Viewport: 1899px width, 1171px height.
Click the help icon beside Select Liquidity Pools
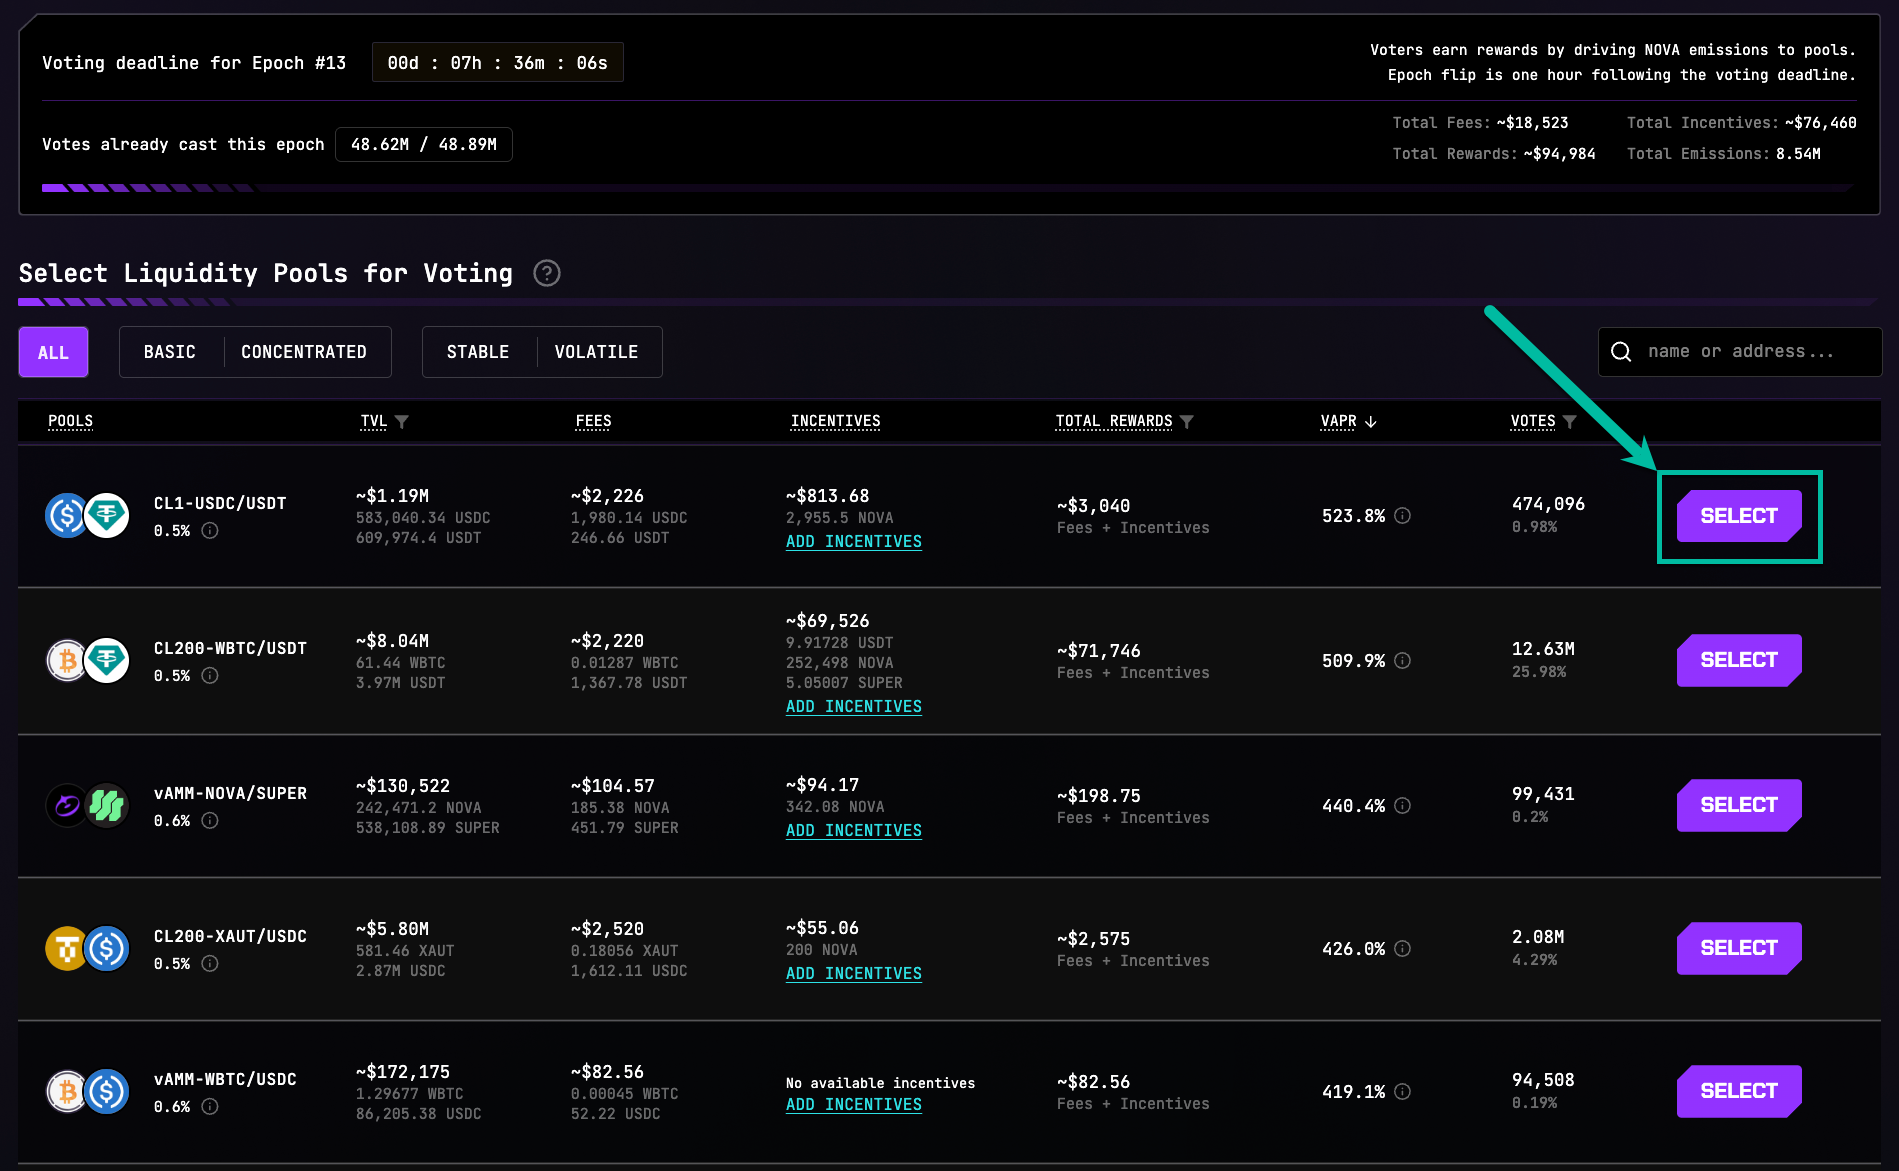click(x=547, y=273)
